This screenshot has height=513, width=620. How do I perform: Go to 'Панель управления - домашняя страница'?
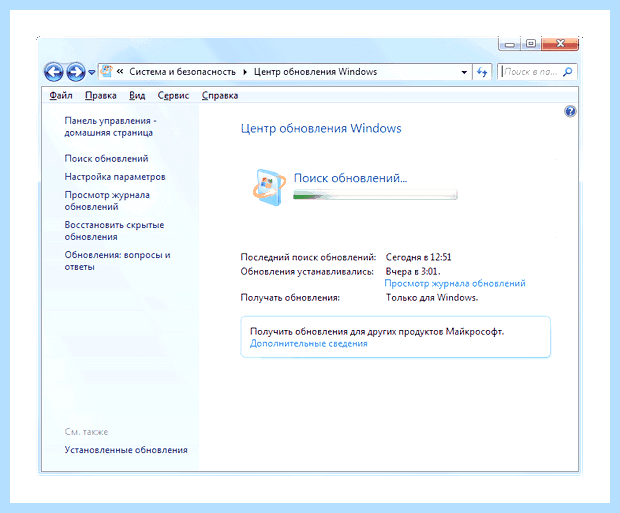[x=110, y=127]
